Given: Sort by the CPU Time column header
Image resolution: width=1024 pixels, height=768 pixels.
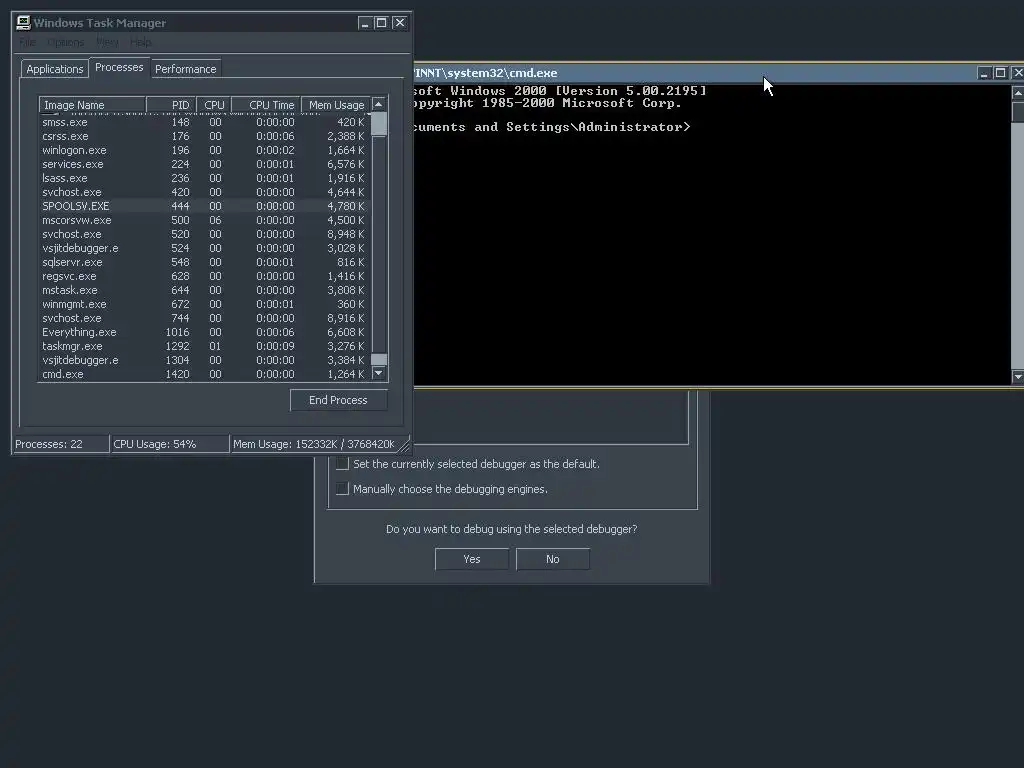Looking at the screenshot, I should (266, 105).
